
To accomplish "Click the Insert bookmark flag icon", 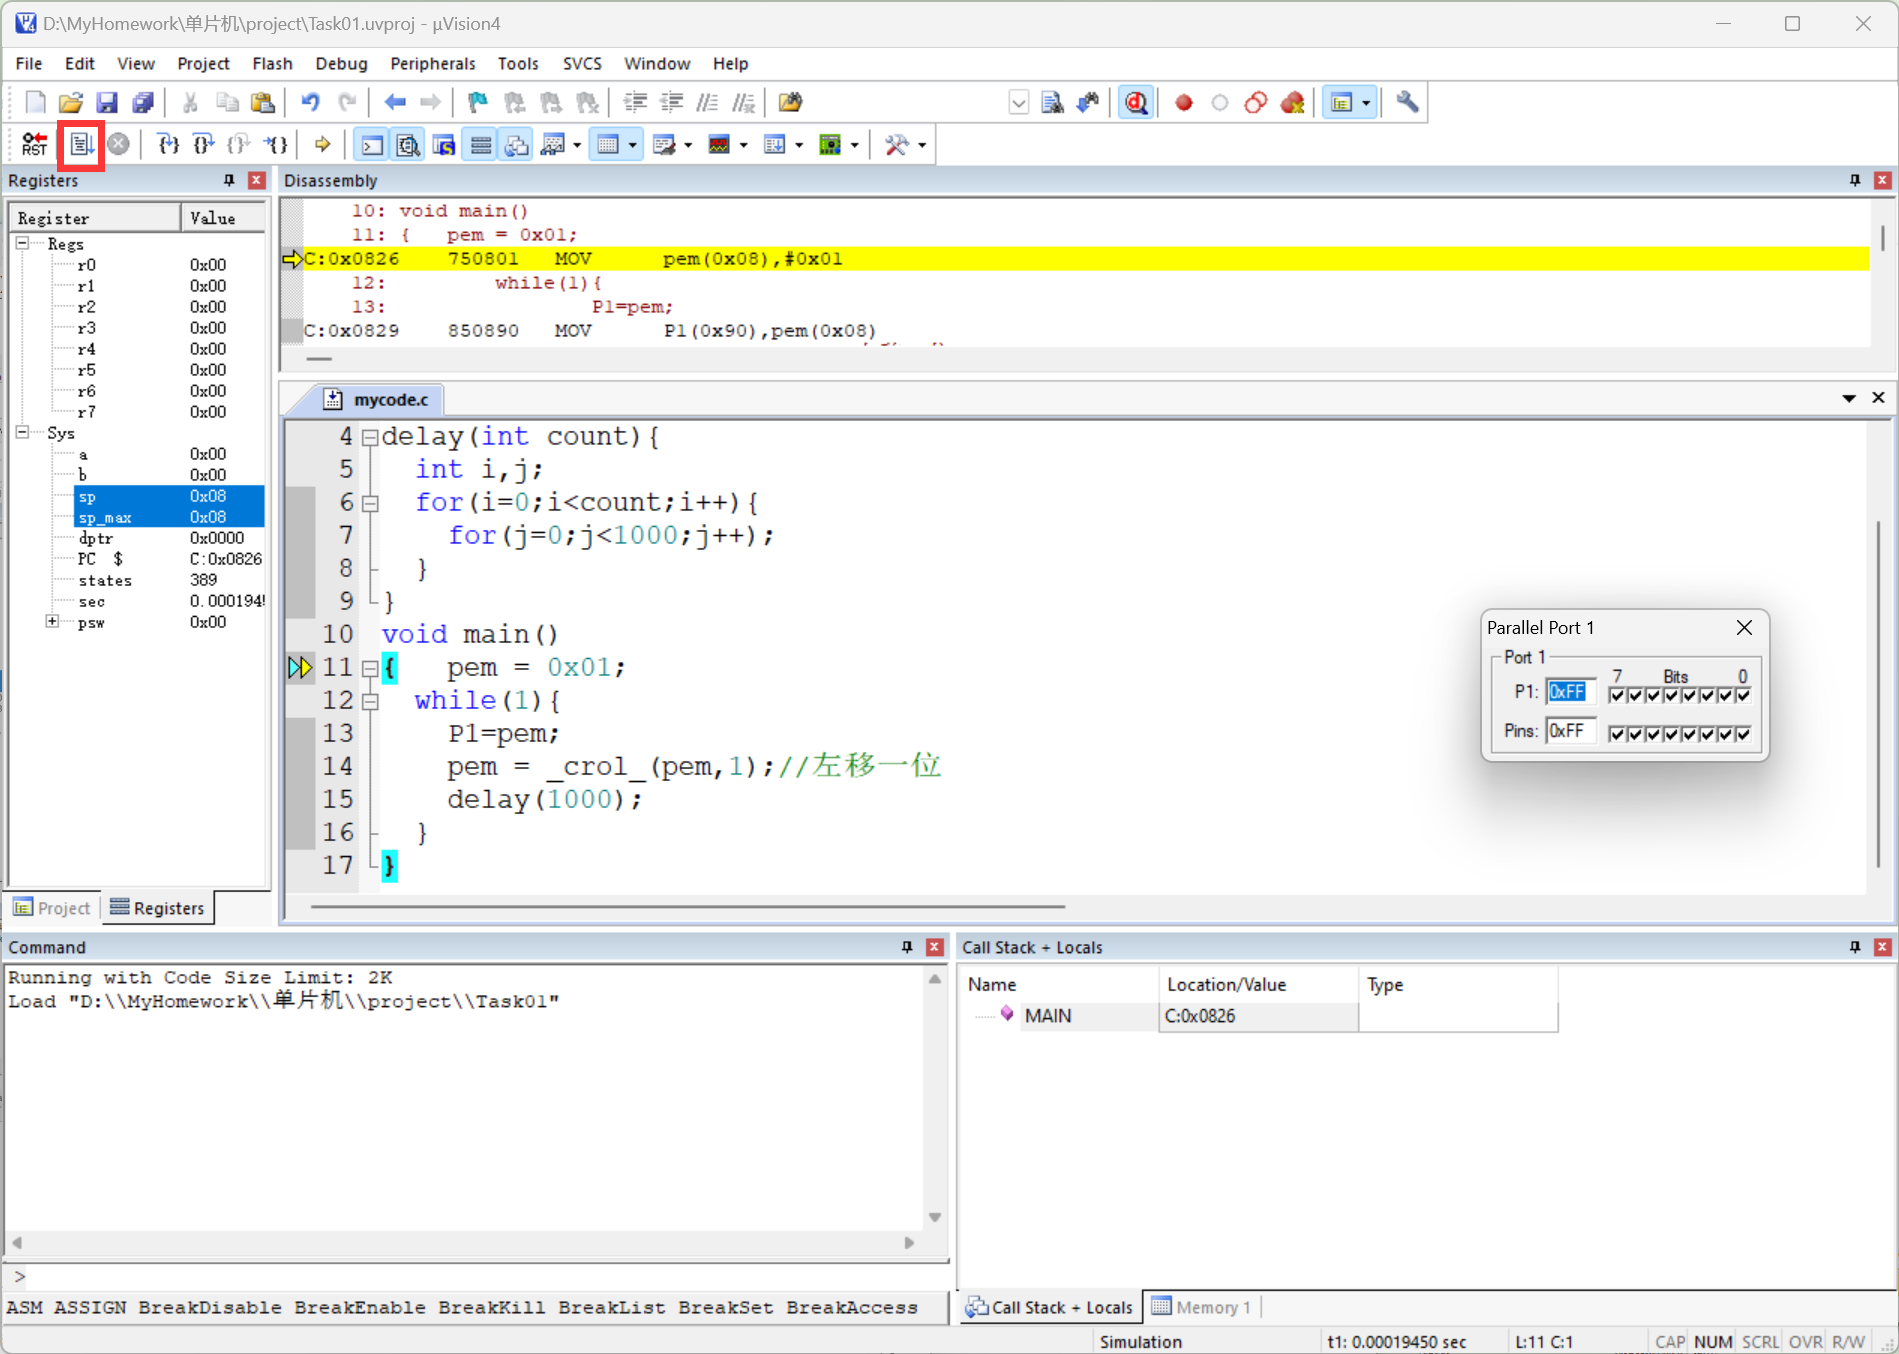I will point(478,103).
